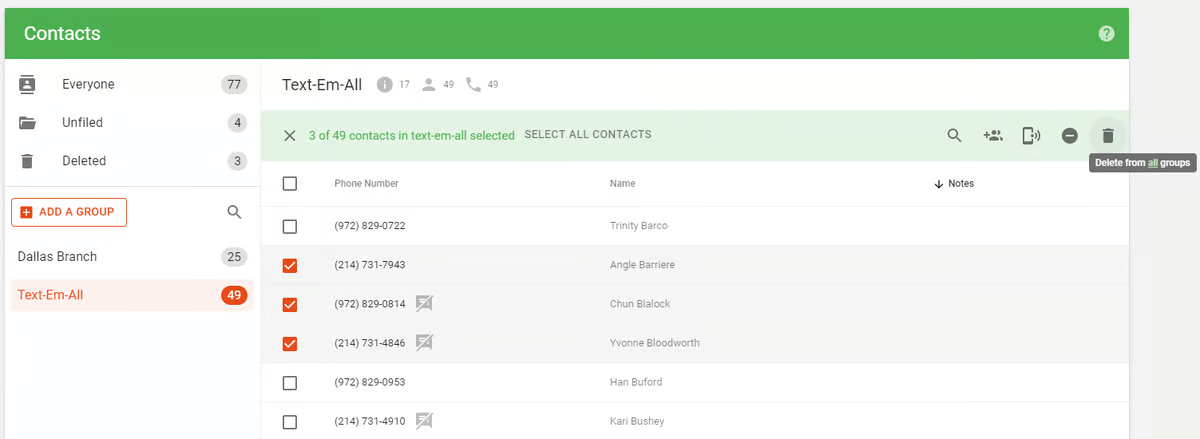Click the phone broadcast icon in toolbar
This screenshot has height=439, width=1200.
coord(1031,135)
